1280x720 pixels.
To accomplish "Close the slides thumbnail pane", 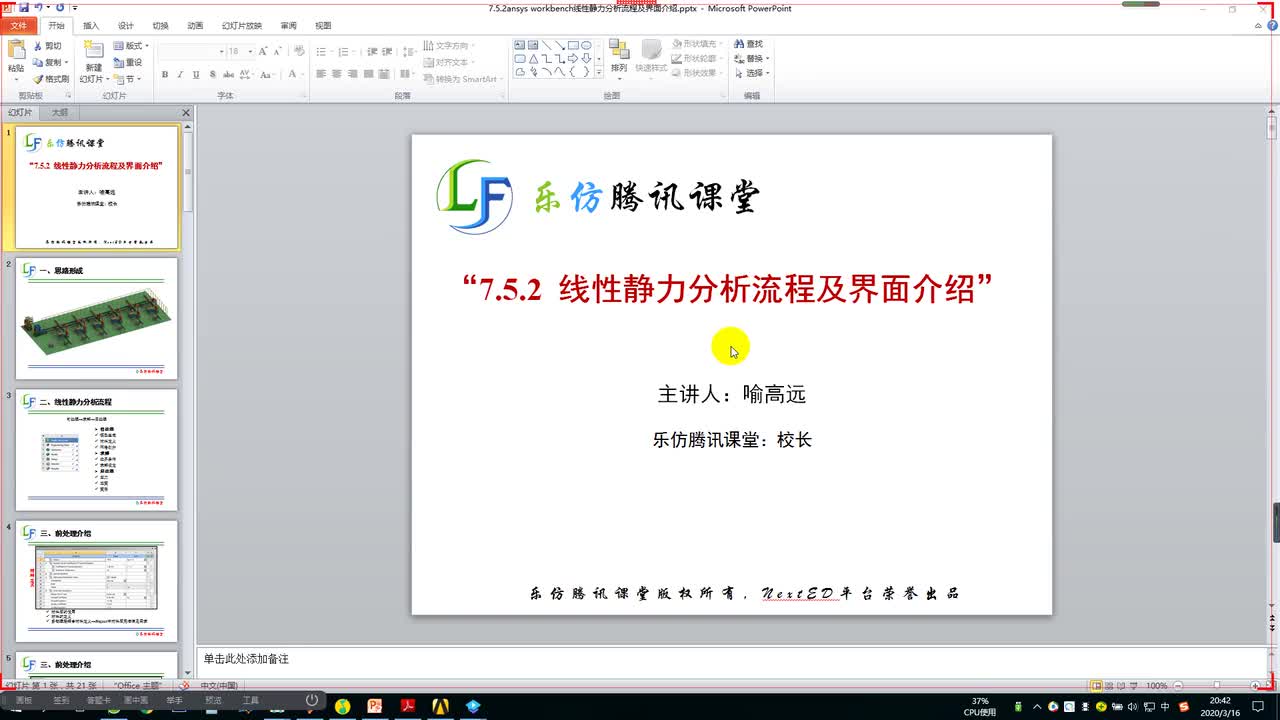I will point(185,113).
